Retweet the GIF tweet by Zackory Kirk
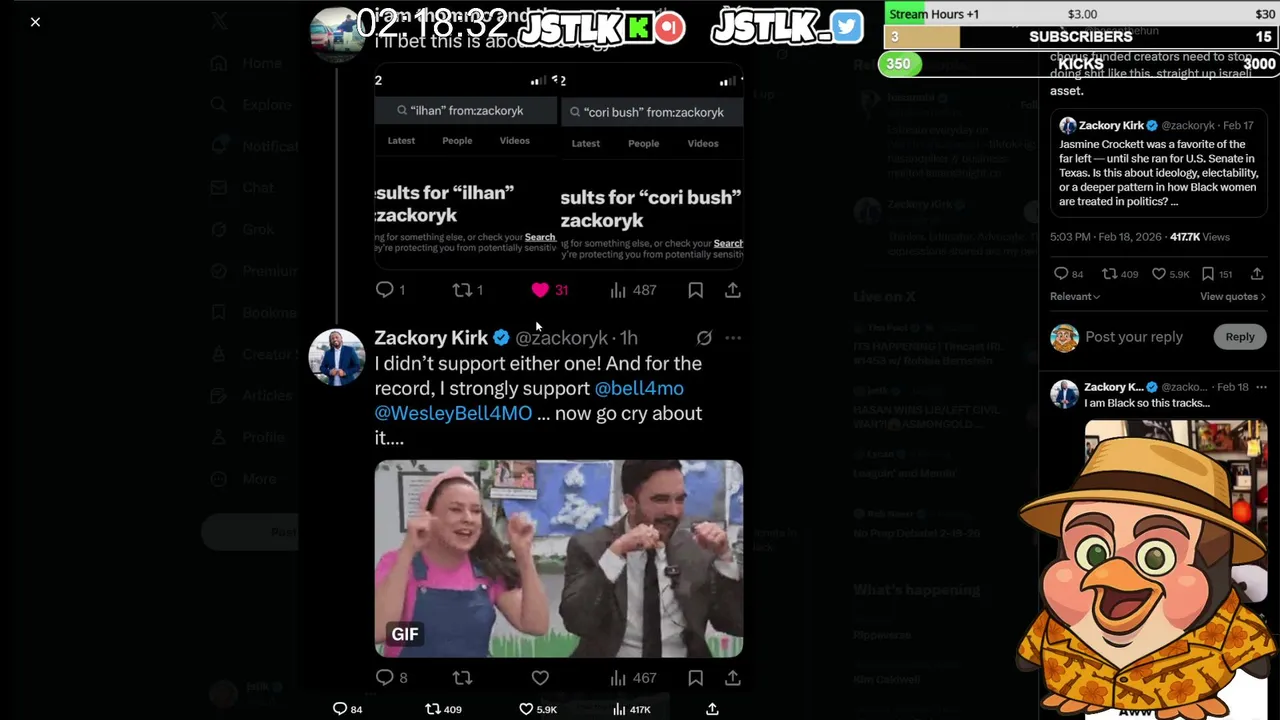Image resolution: width=1280 pixels, height=720 pixels. coord(462,678)
